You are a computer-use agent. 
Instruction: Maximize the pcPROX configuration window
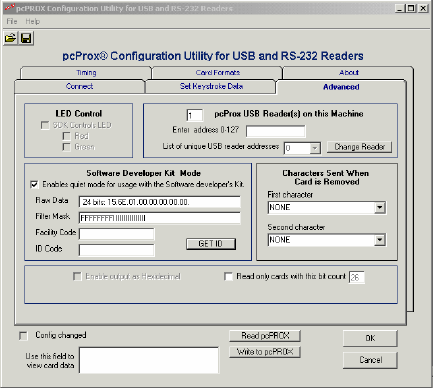pyautogui.click(x=412, y=8)
